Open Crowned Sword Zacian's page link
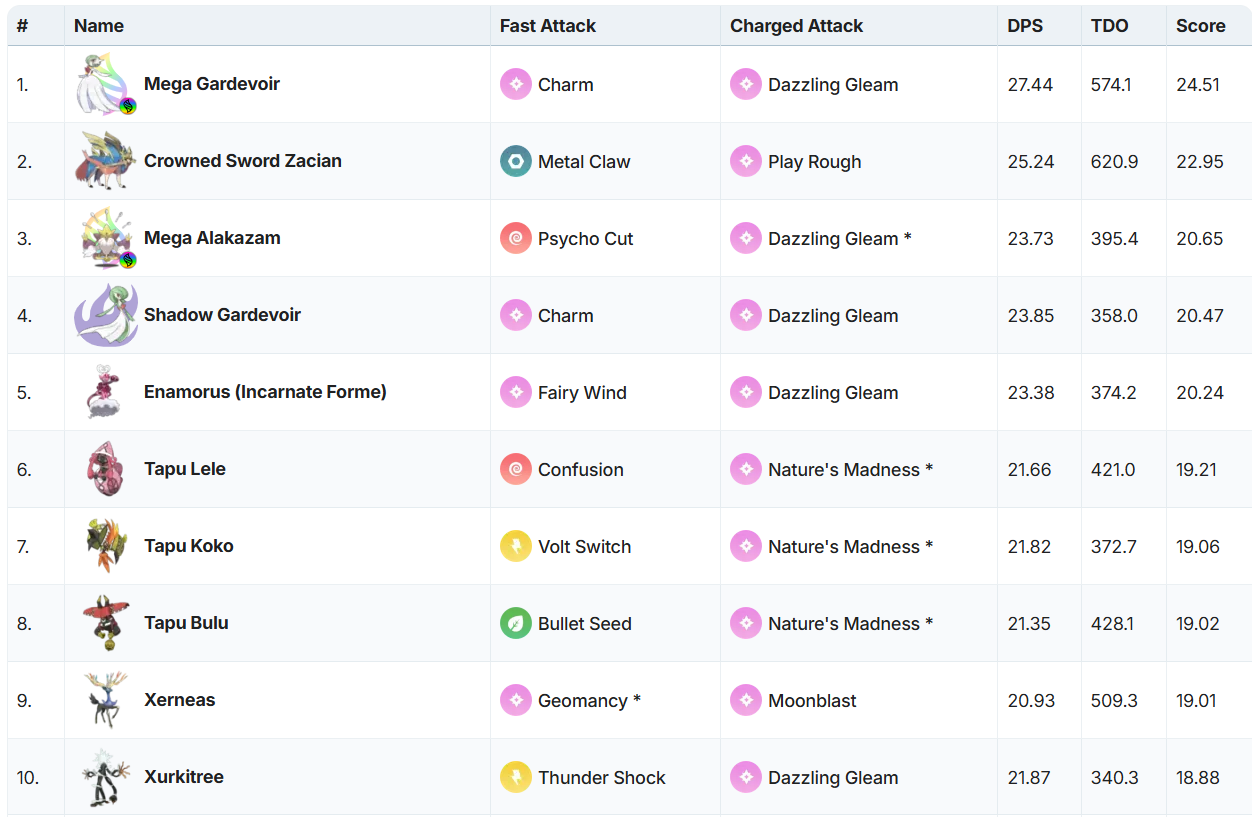 [x=243, y=161]
